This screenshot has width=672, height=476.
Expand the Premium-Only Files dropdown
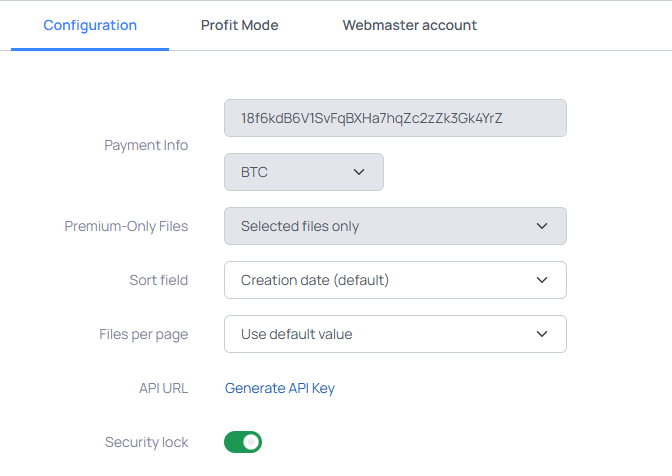(395, 226)
